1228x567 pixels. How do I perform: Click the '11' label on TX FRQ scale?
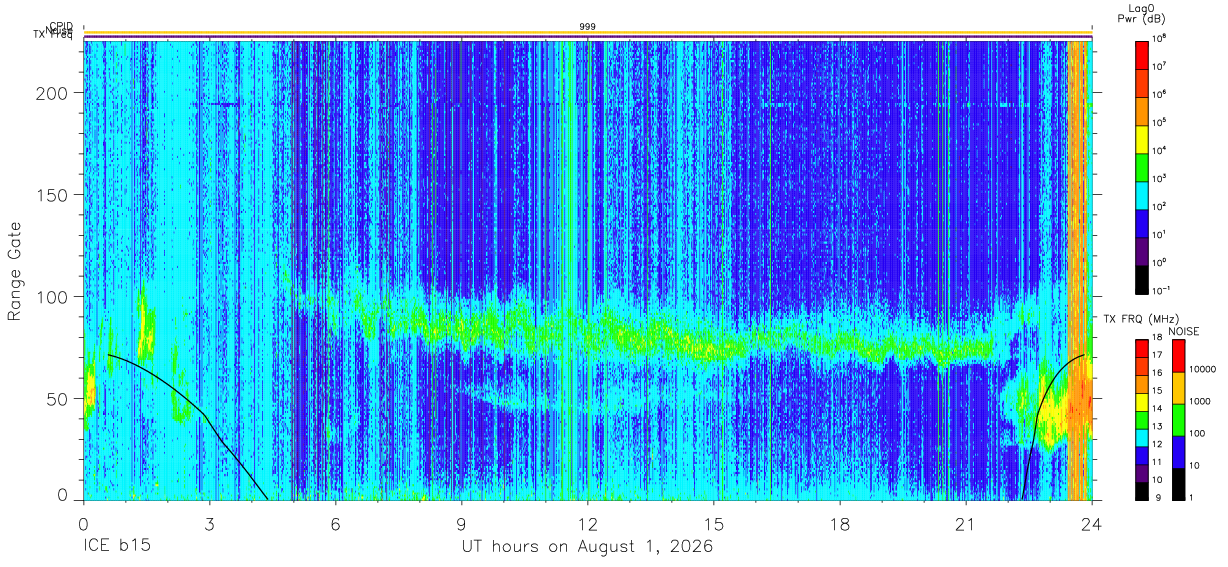(1157, 462)
